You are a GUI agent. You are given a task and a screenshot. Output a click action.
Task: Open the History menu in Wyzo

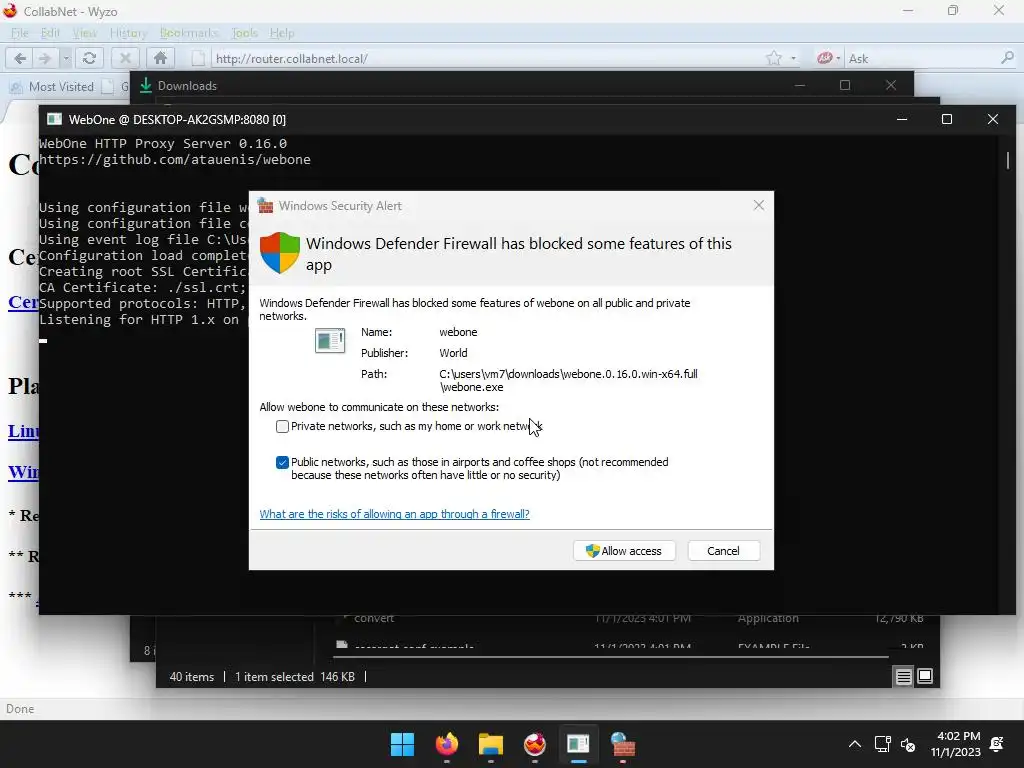pos(128,33)
